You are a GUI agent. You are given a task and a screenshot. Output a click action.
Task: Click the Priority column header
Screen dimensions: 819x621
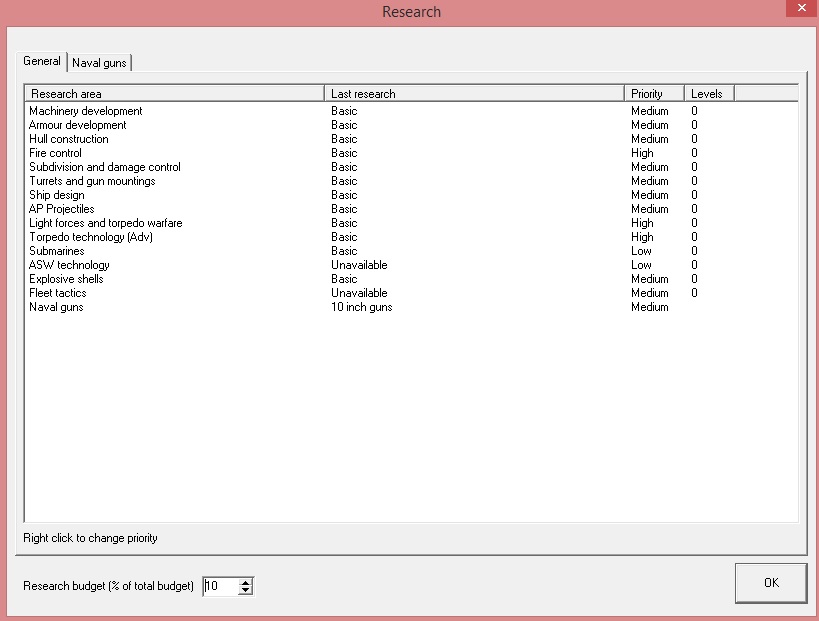tap(654, 94)
